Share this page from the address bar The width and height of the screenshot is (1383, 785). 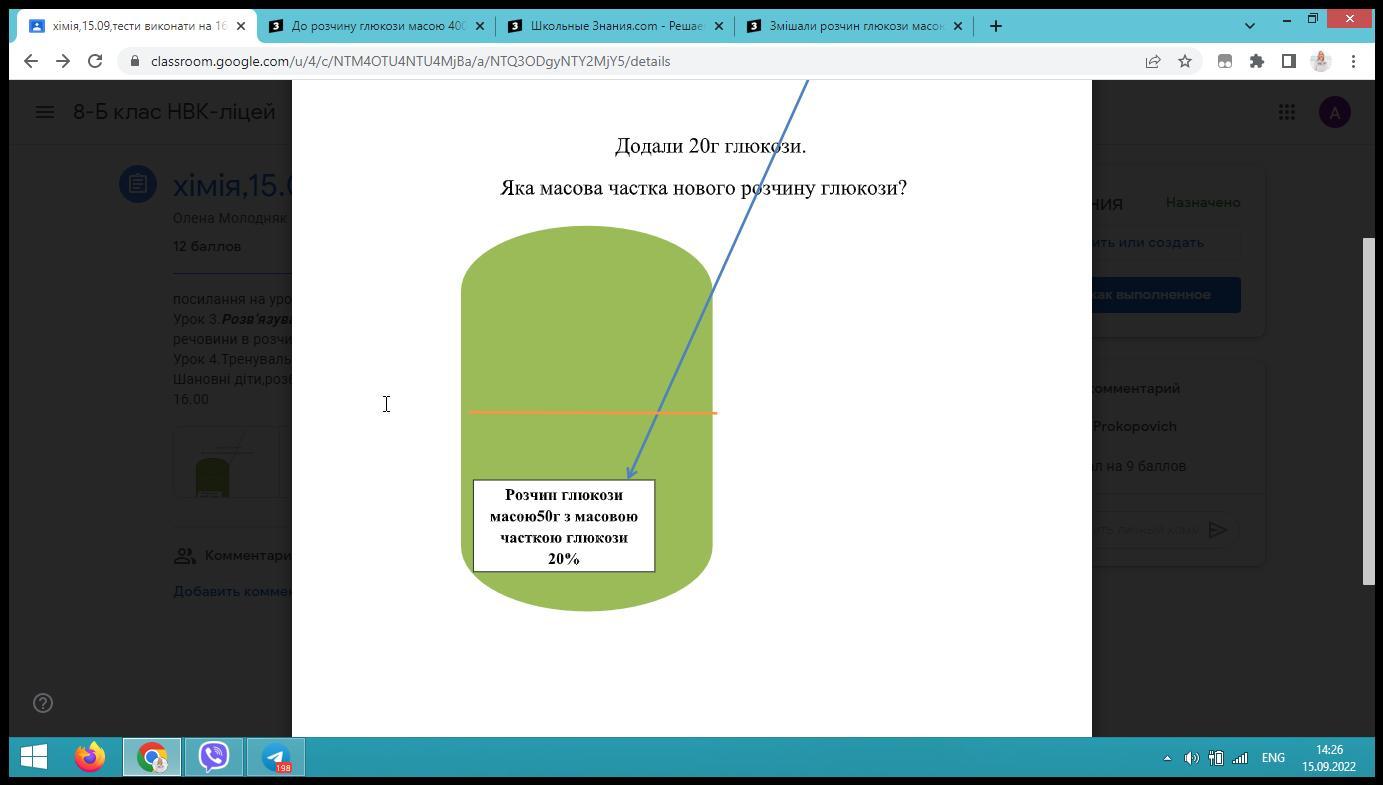1153,61
